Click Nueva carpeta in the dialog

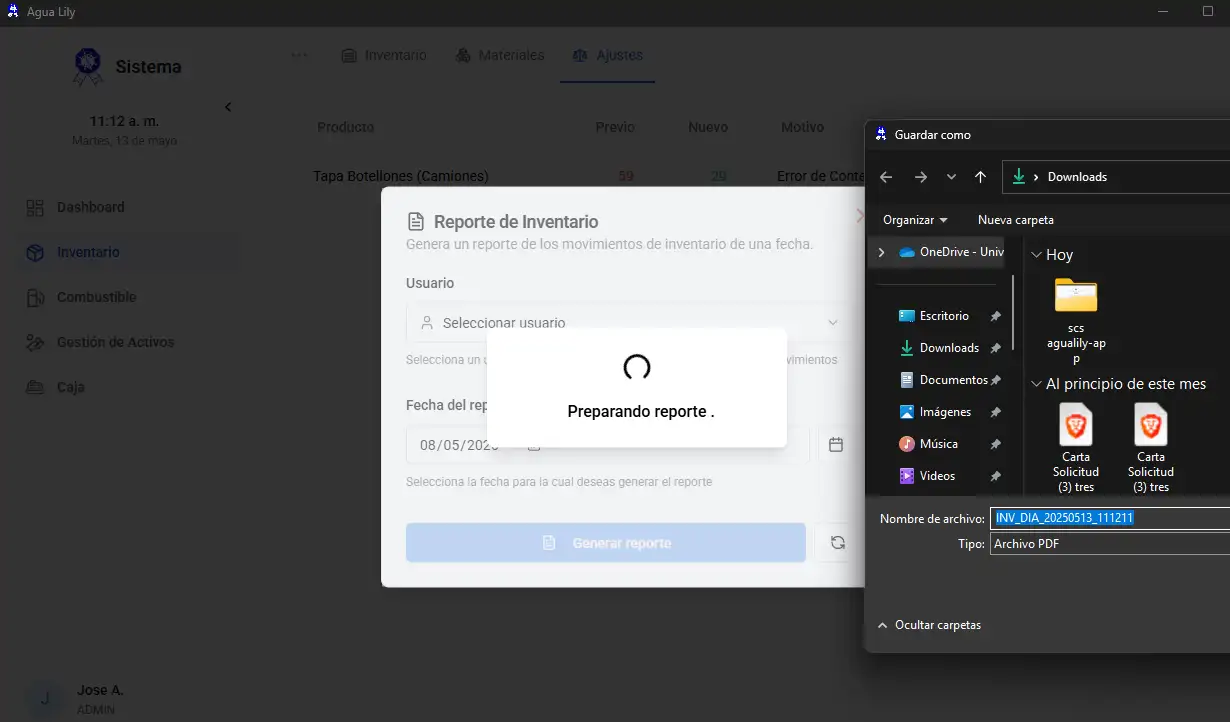[1015, 220]
